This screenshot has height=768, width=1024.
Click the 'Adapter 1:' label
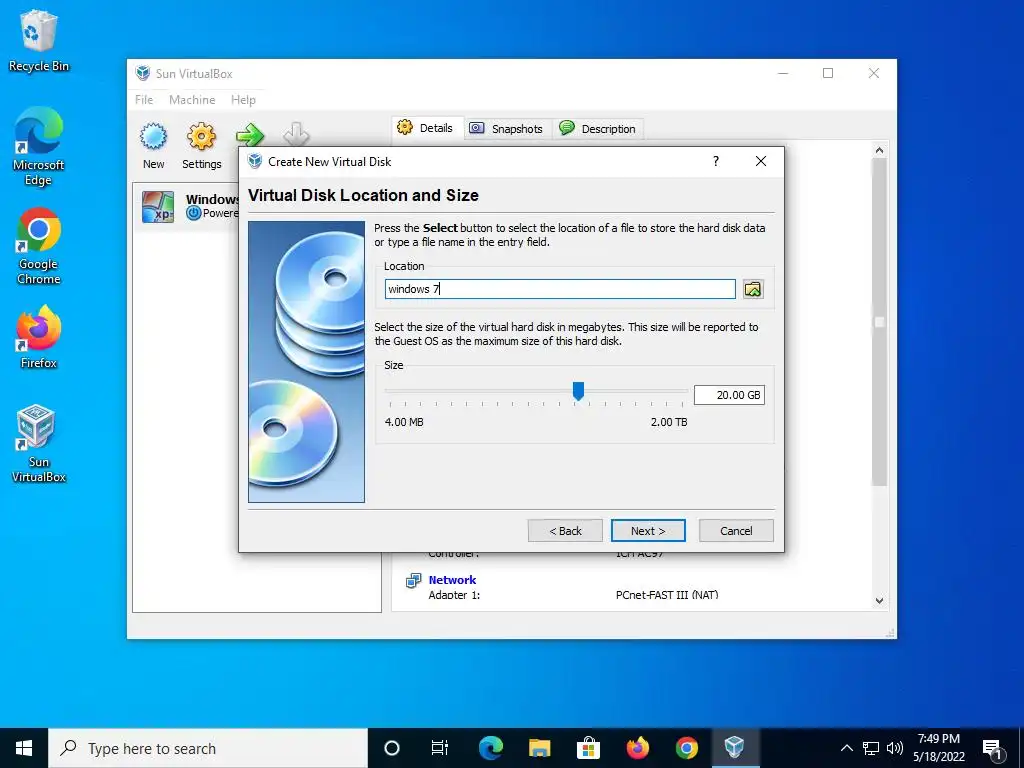click(x=454, y=594)
